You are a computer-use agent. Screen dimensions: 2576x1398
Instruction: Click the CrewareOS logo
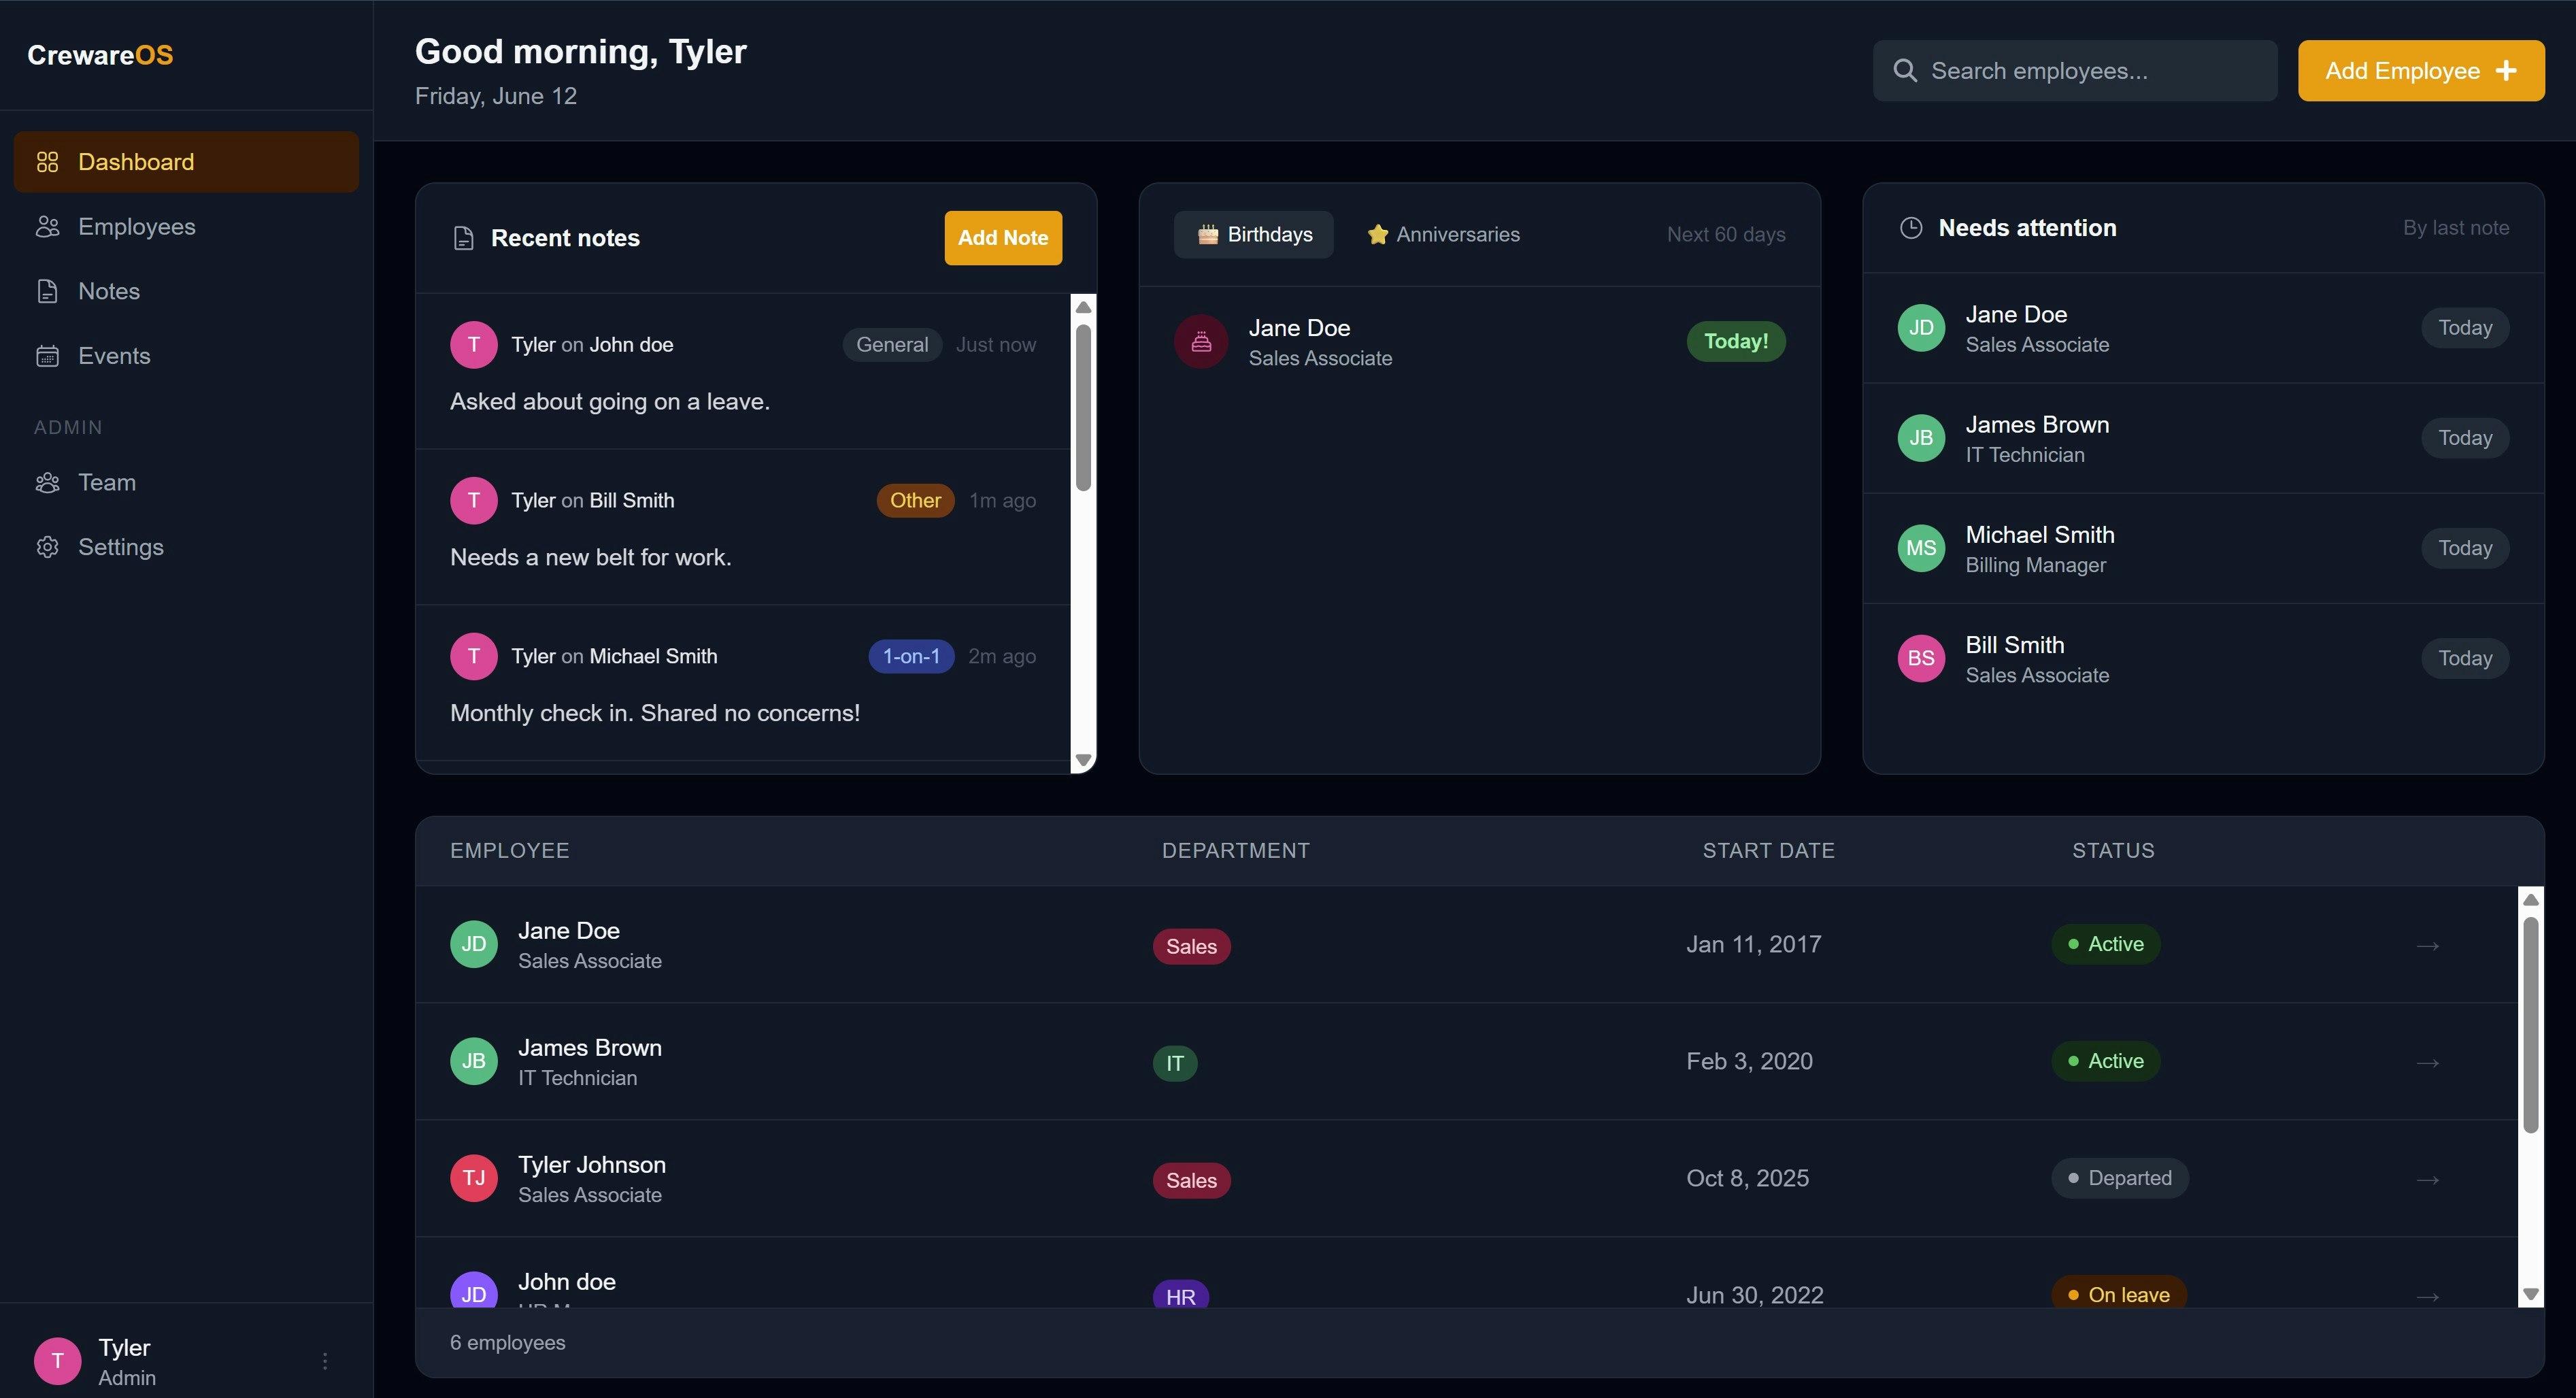point(100,55)
